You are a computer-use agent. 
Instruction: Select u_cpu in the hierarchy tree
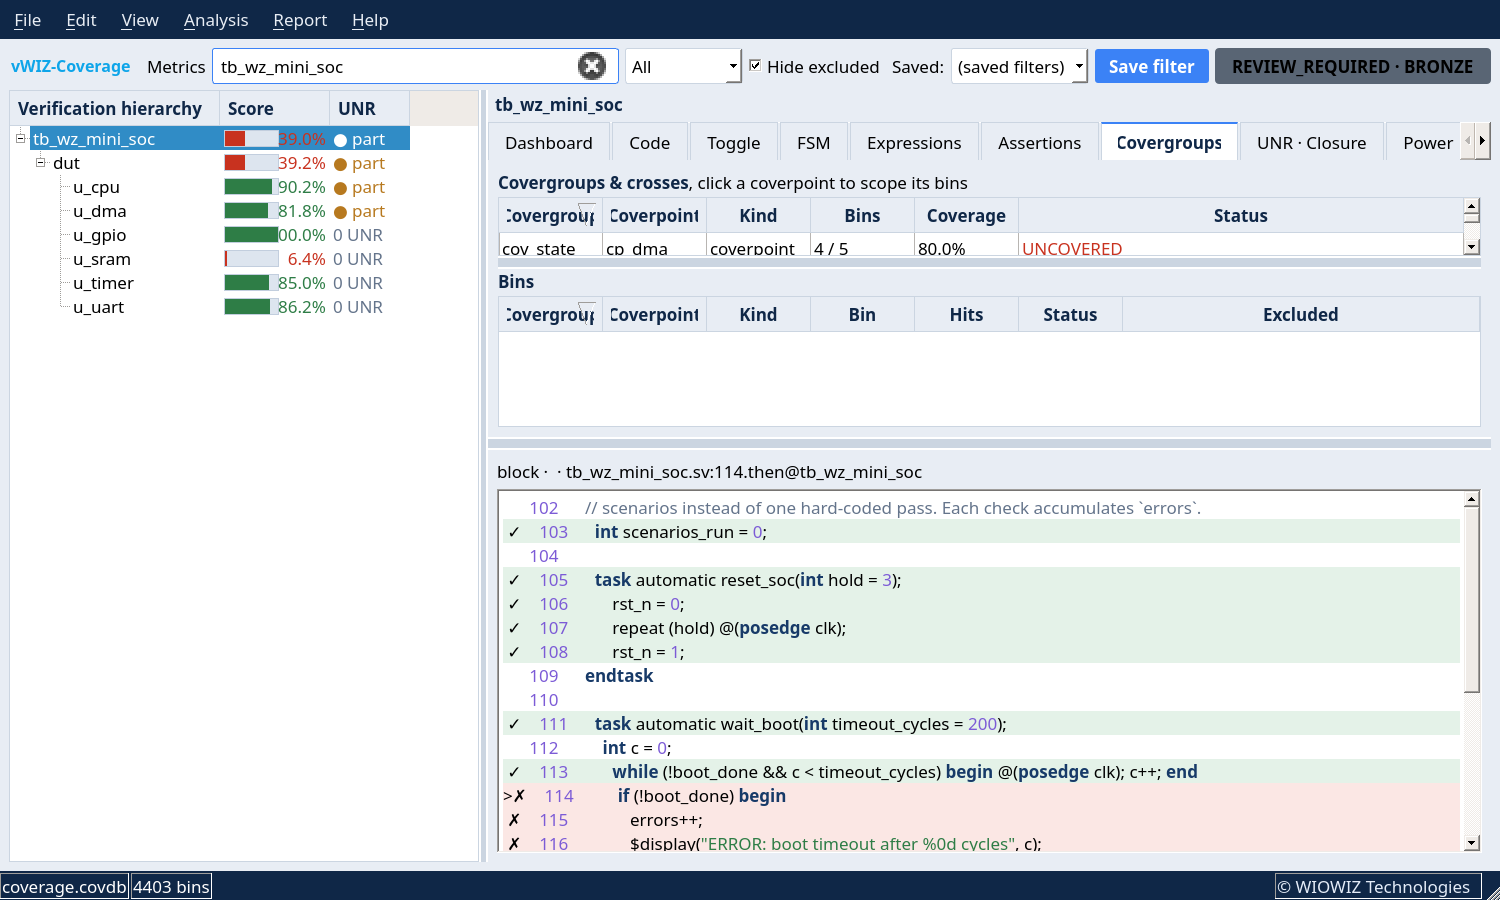96,187
